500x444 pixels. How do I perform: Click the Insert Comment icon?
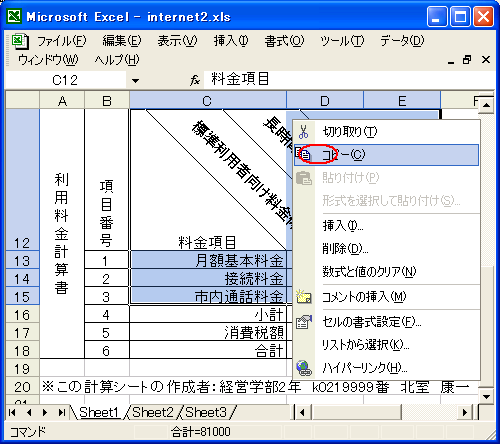304,296
